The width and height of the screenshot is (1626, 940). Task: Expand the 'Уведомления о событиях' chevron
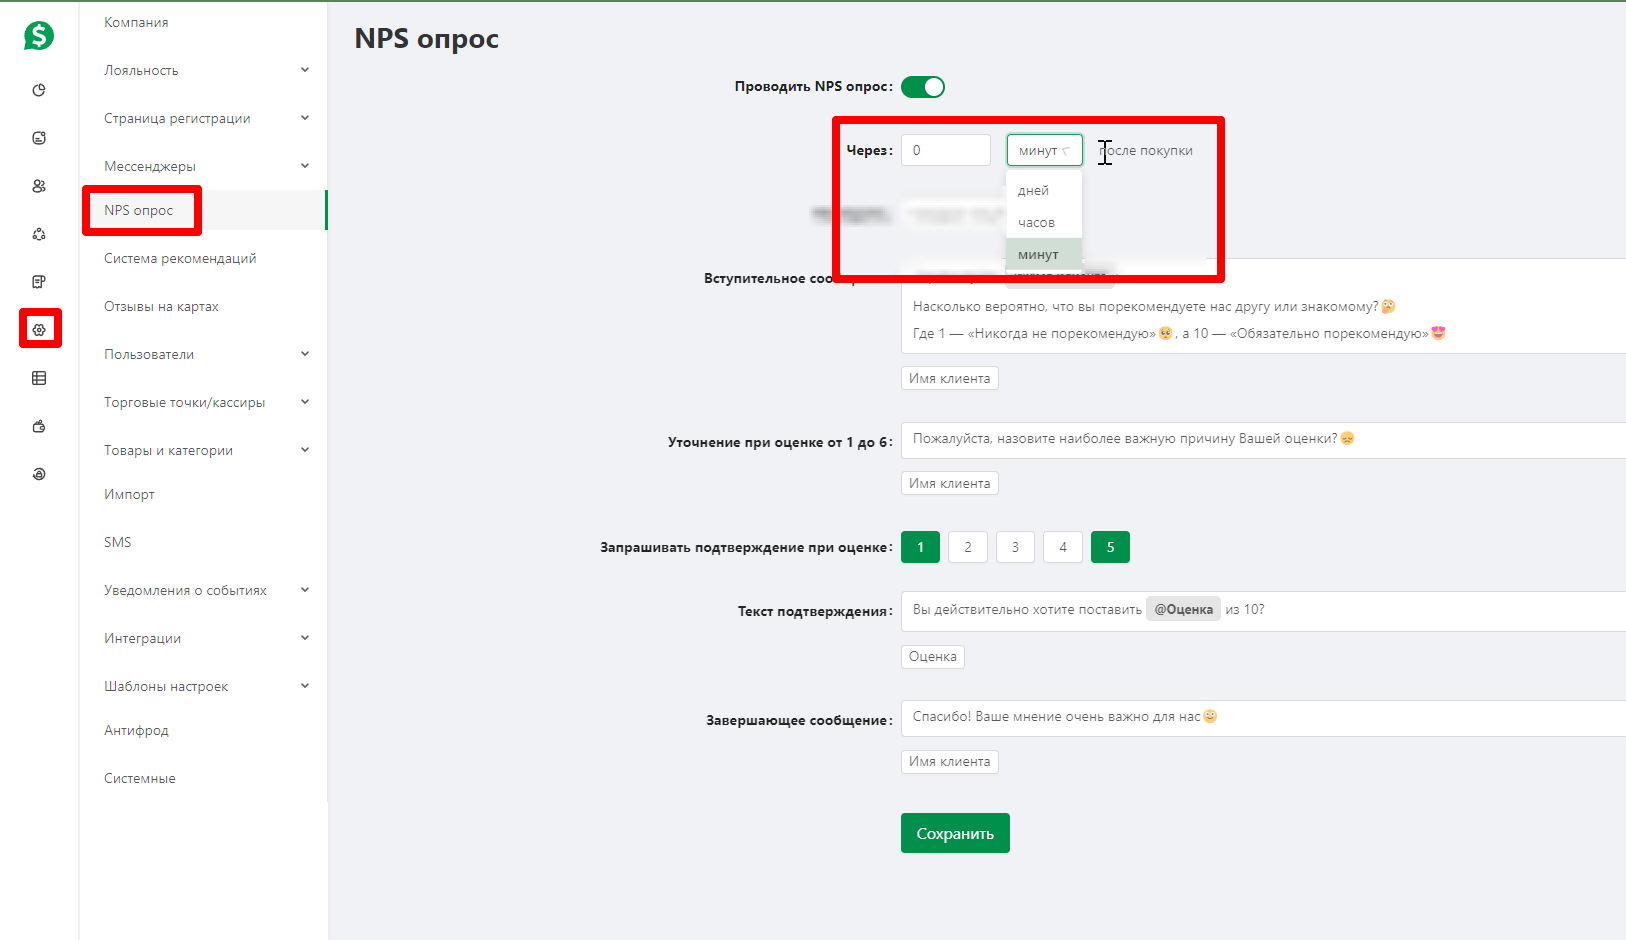pos(305,590)
